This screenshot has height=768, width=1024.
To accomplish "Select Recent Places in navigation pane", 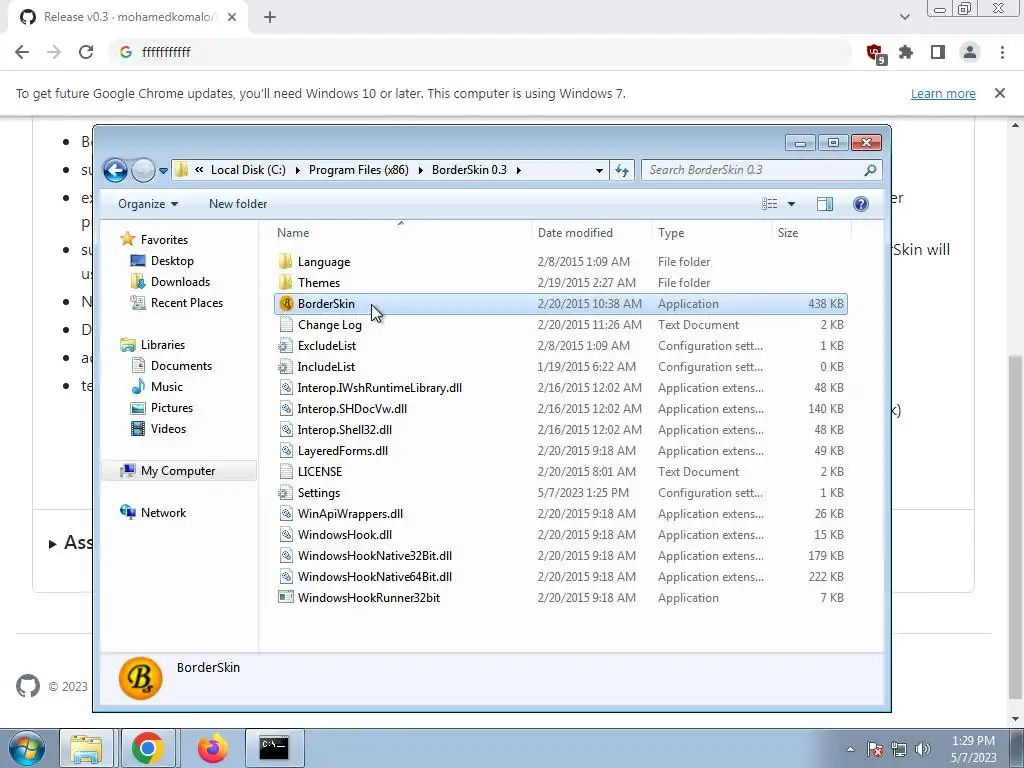I will [x=187, y=302].
